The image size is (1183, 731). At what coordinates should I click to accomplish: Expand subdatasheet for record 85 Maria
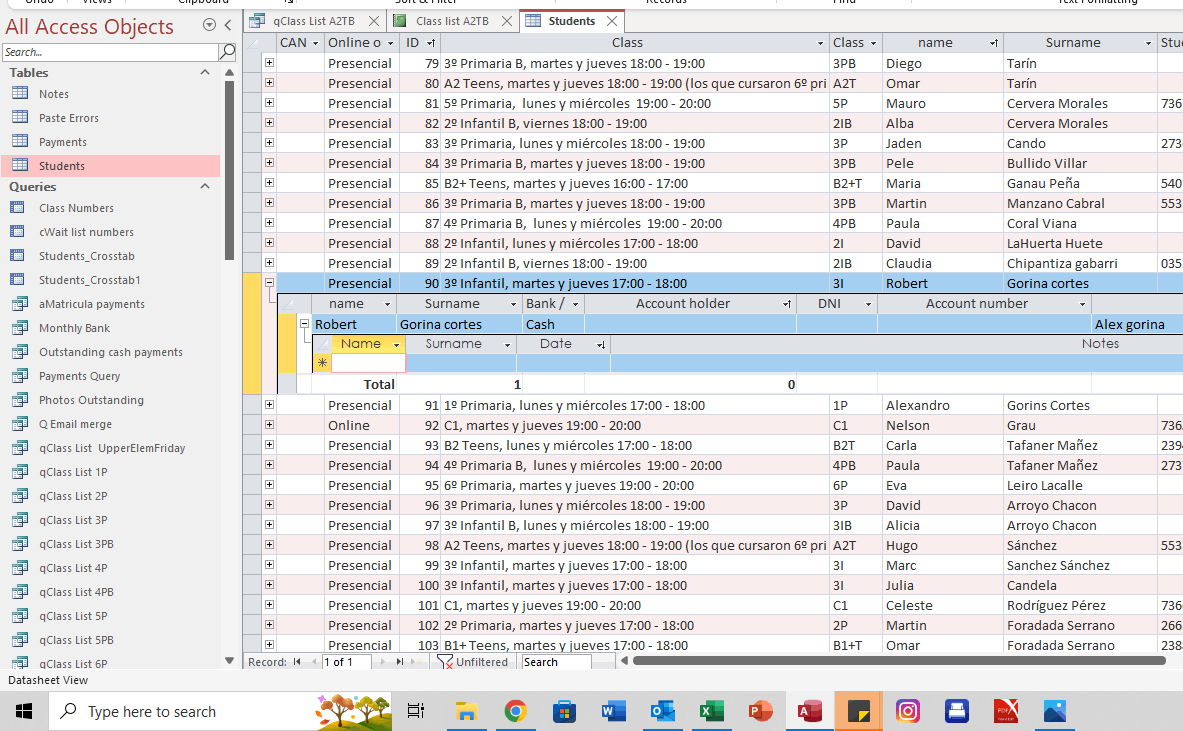pyautogui.click(x=269, y=183)
